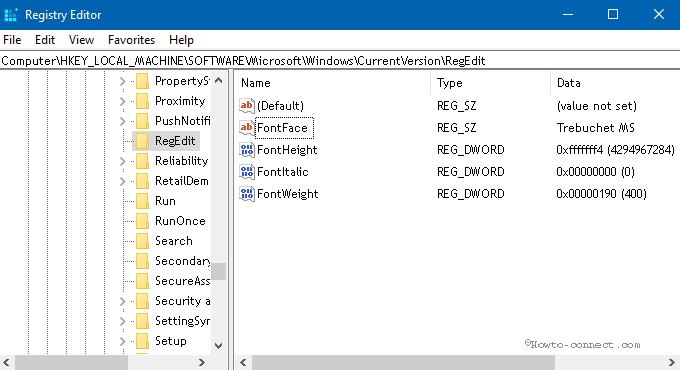Expand the Proximity key
The height and width of the screenshot is (370, 680).
tap(122, 101)
